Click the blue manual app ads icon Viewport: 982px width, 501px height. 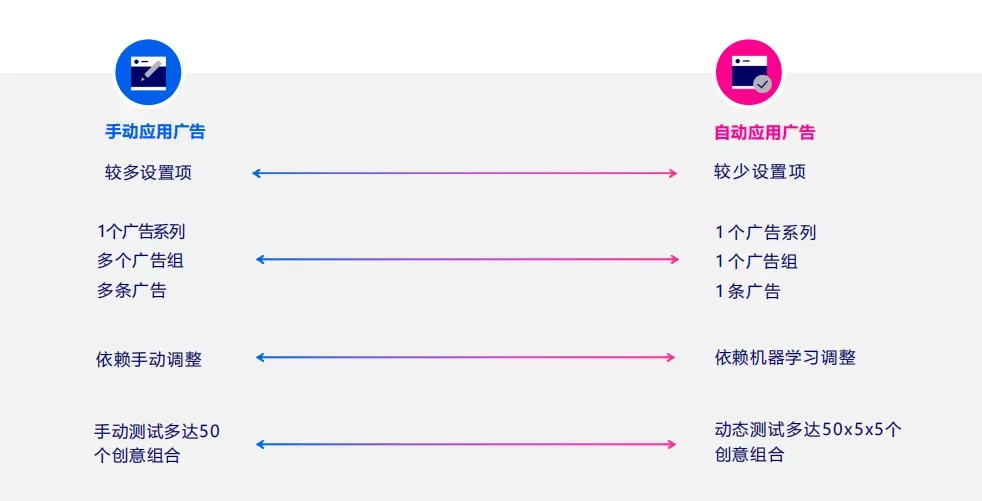(148, 72)
